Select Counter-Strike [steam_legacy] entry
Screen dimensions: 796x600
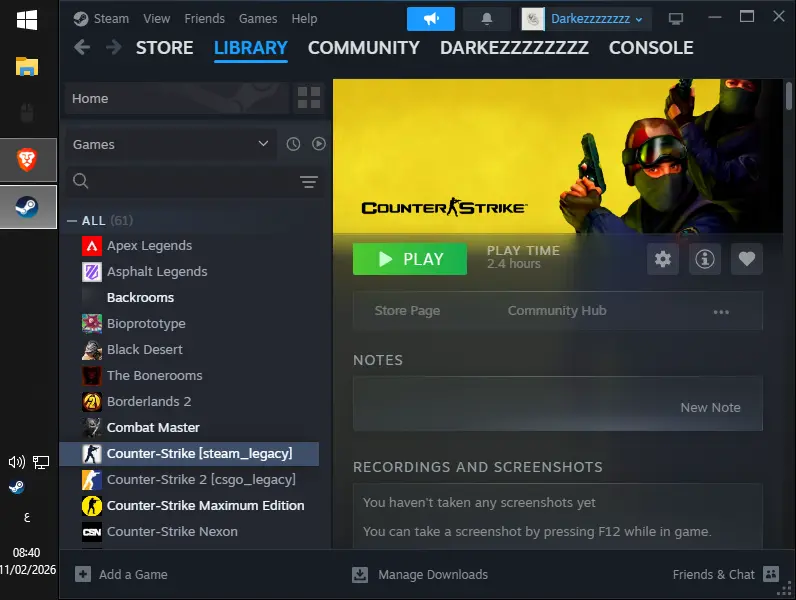coord(189,453)
